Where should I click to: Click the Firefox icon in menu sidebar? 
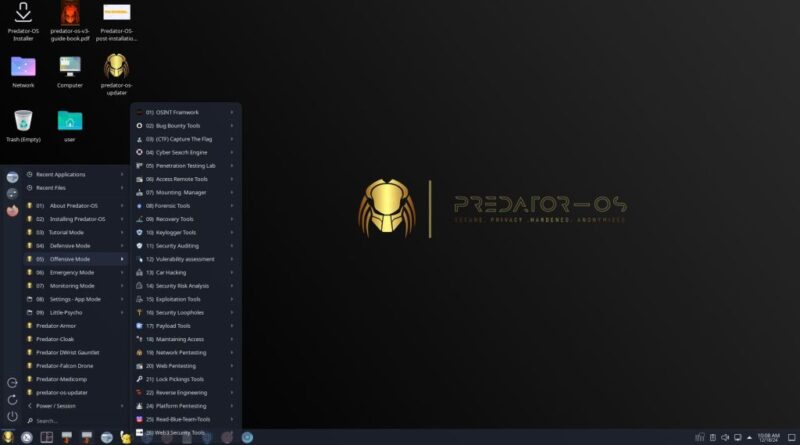[12, 210]
